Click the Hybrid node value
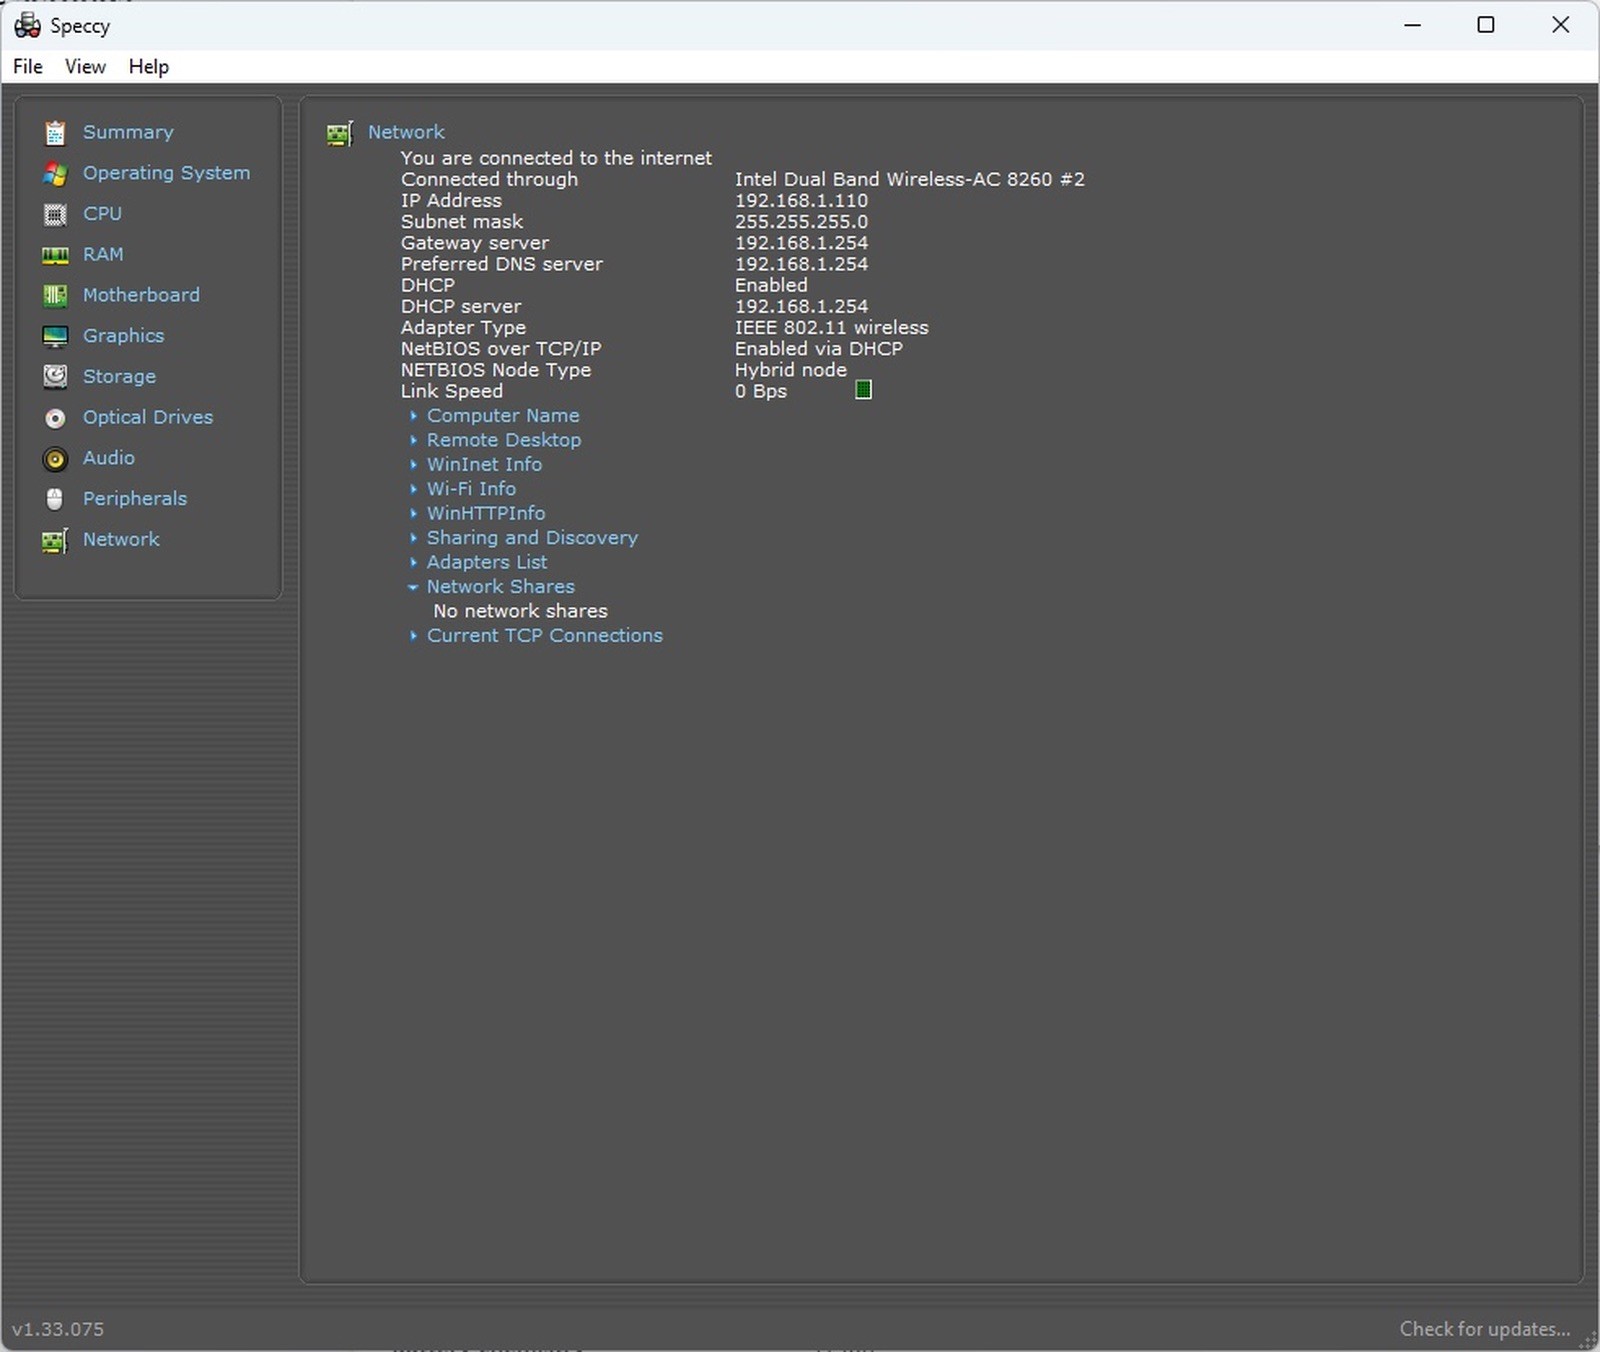The image size is (1600, 1352). click(791, 370)
